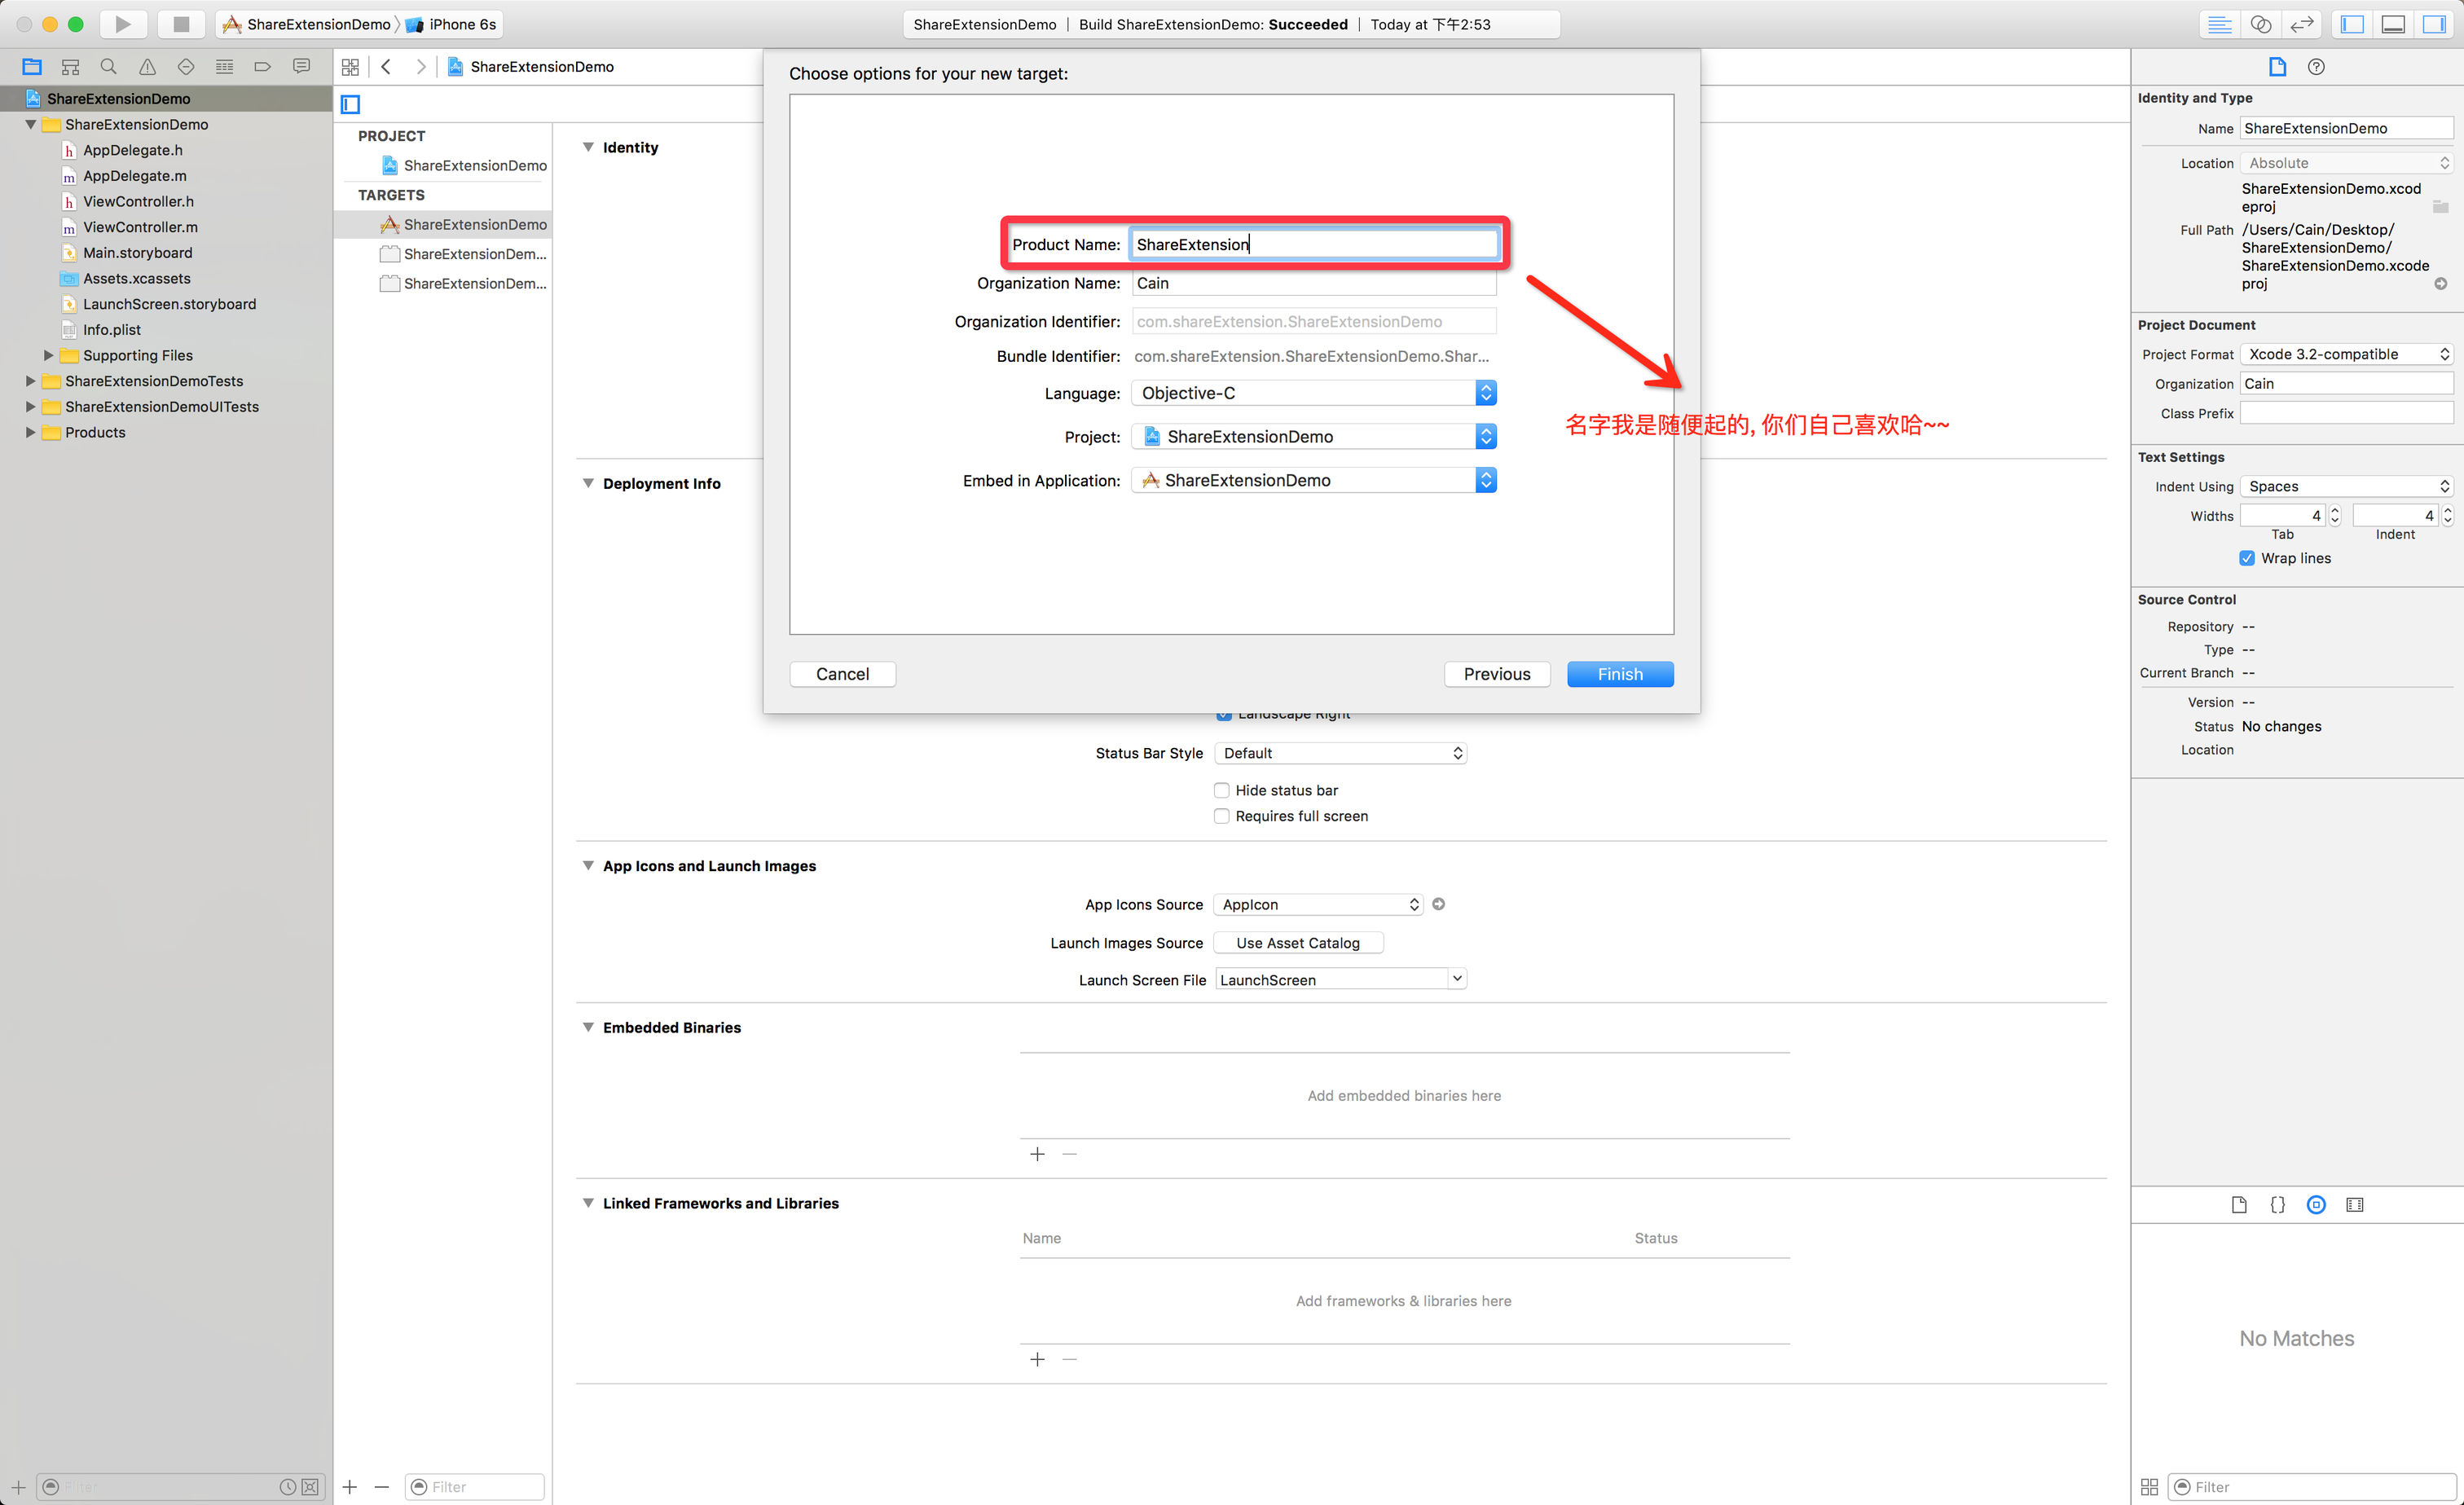The width and height of the screenshot is (2464, 1505).
Task: Enable Hide status bar checkbox
Action: [1222, 790]
